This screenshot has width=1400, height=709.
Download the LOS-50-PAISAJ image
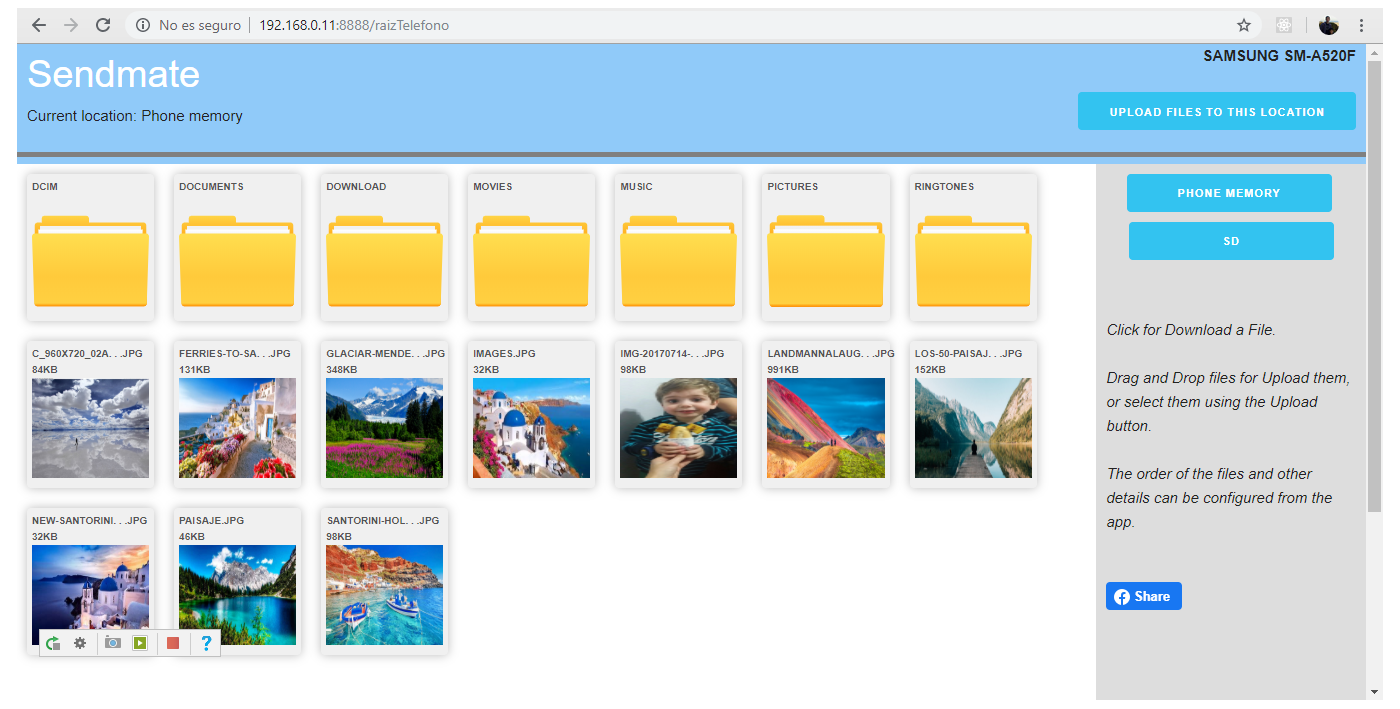click(972, 428)
